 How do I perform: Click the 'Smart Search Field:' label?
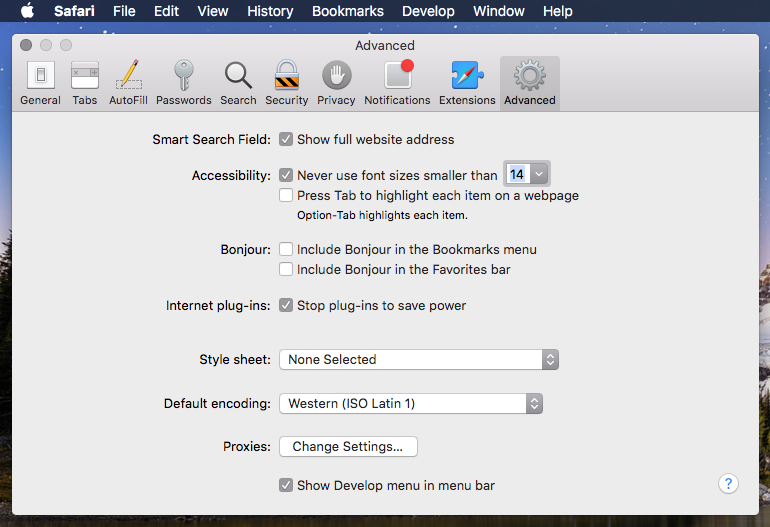211,139
